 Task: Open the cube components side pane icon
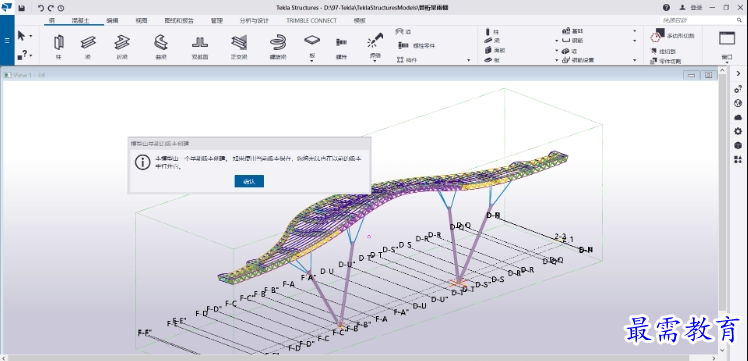click(x=738, y=145)
